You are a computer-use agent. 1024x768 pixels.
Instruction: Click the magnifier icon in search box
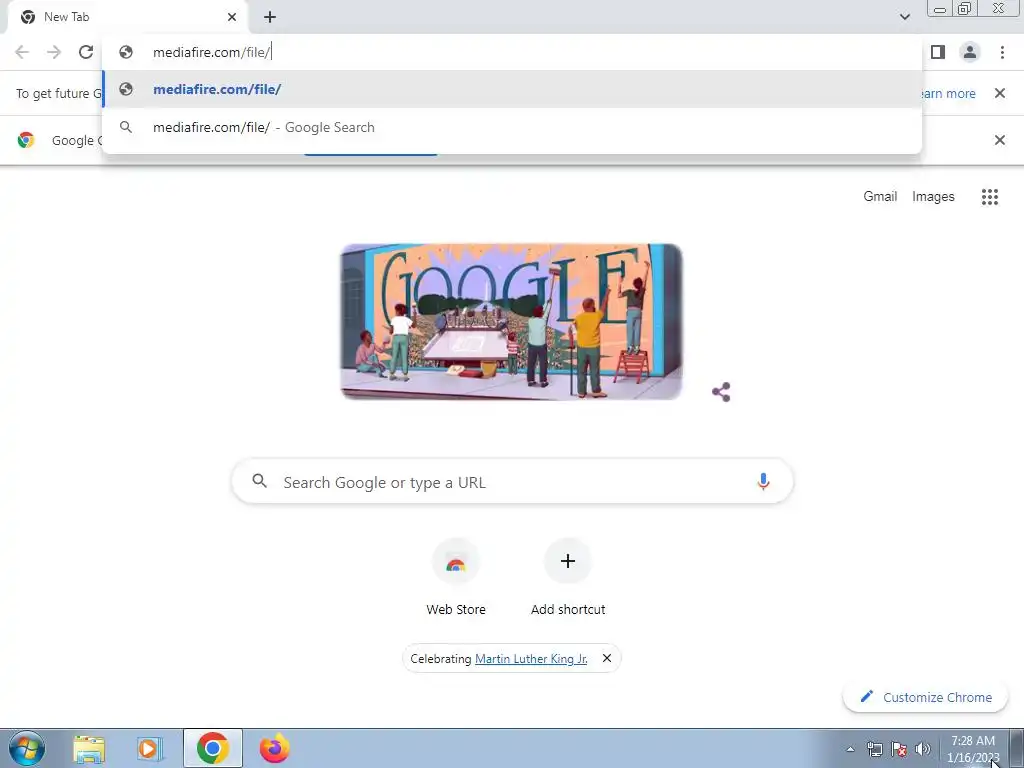(x=259, y=481)
